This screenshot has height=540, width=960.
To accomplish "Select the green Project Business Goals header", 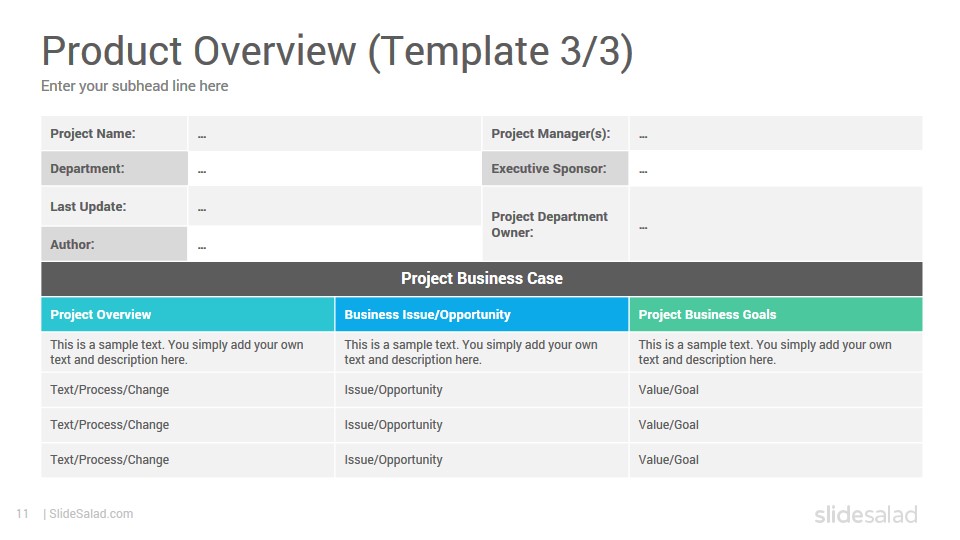I will [x=776, y=315].
